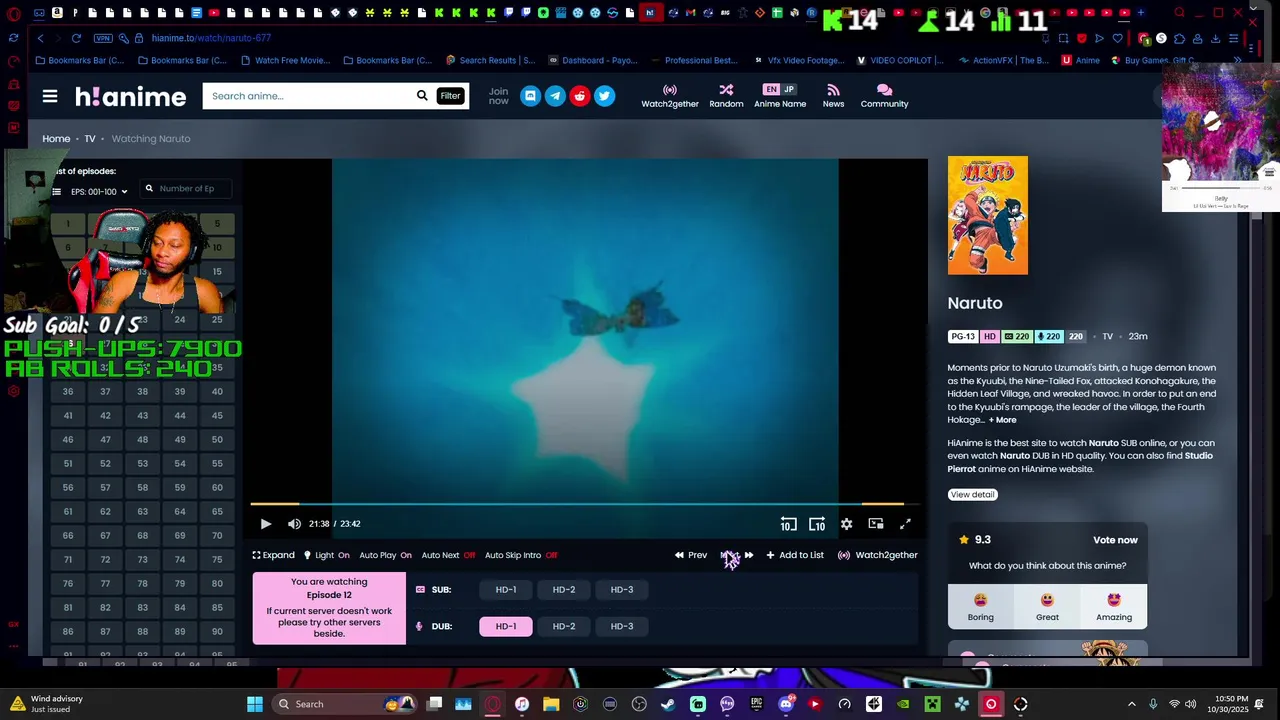This screenshot has height=720, width=1280.
Task: Go to the TV breadcrumb
Action: (x=90, y=139)
